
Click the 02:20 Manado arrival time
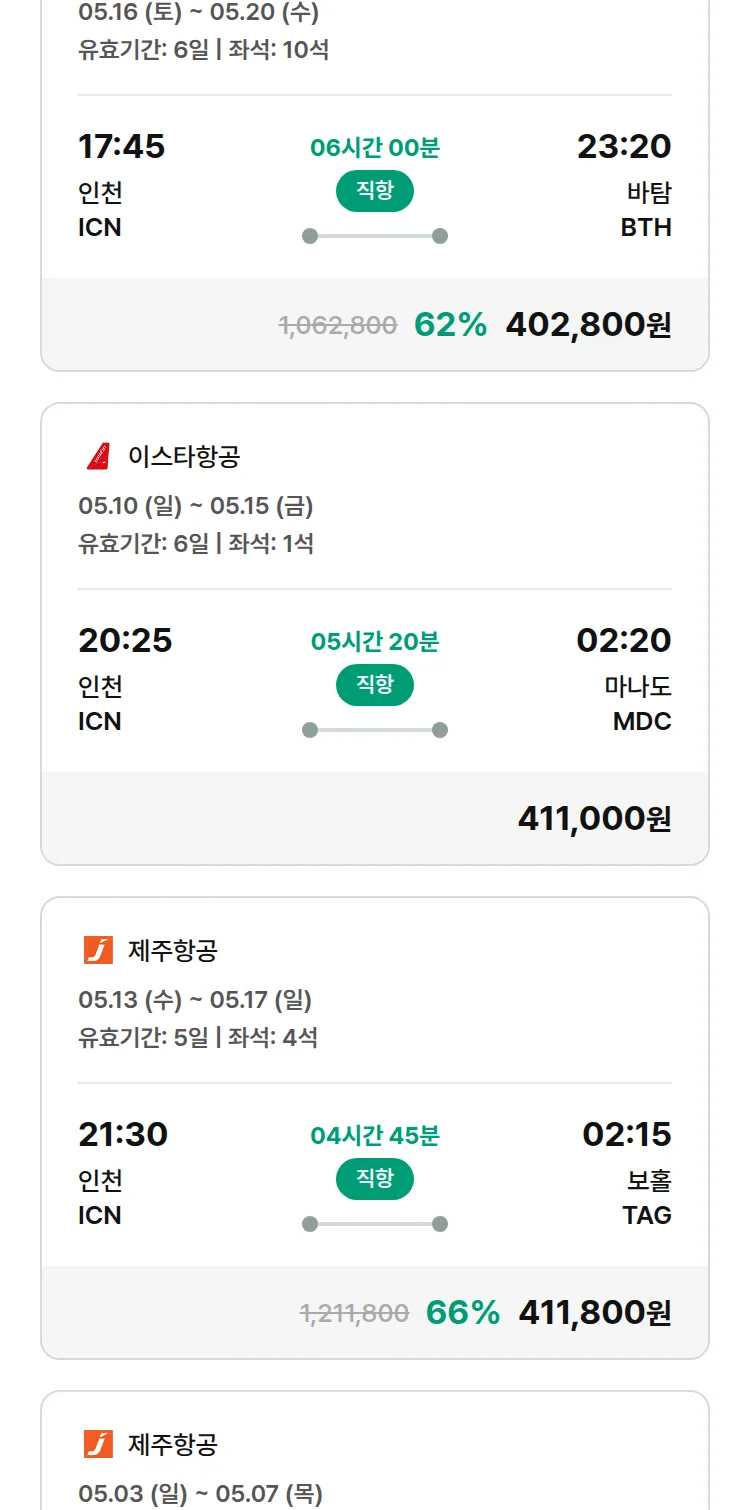click(x=623, y=640)
